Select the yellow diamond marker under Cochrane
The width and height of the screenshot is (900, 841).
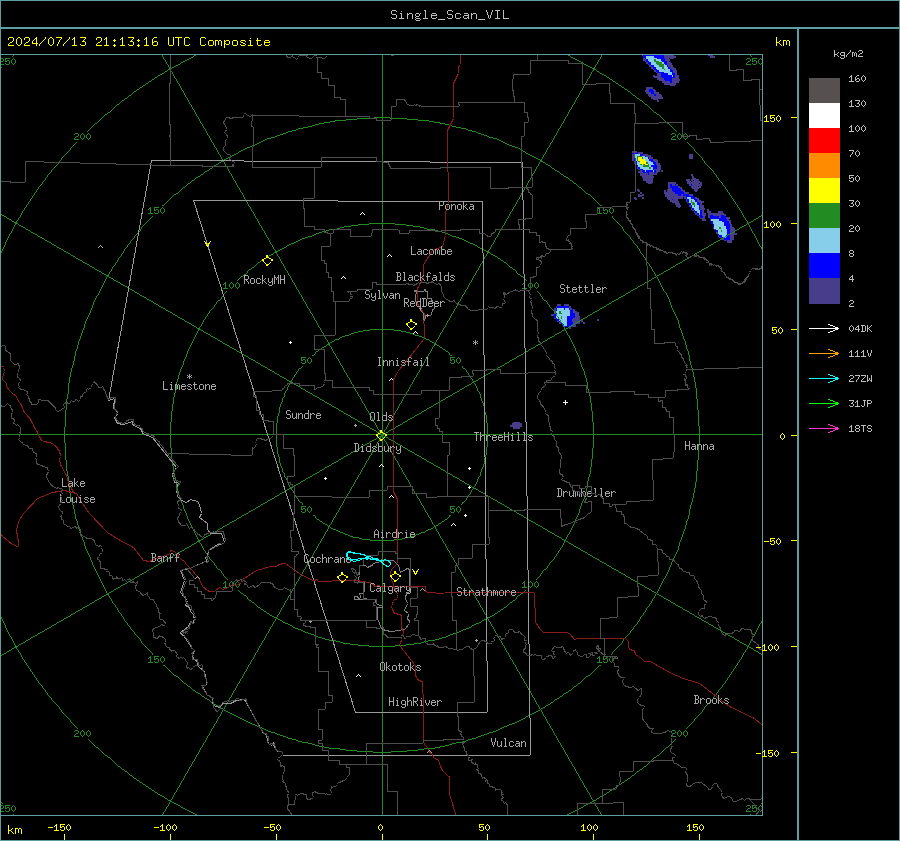(343, 577)
